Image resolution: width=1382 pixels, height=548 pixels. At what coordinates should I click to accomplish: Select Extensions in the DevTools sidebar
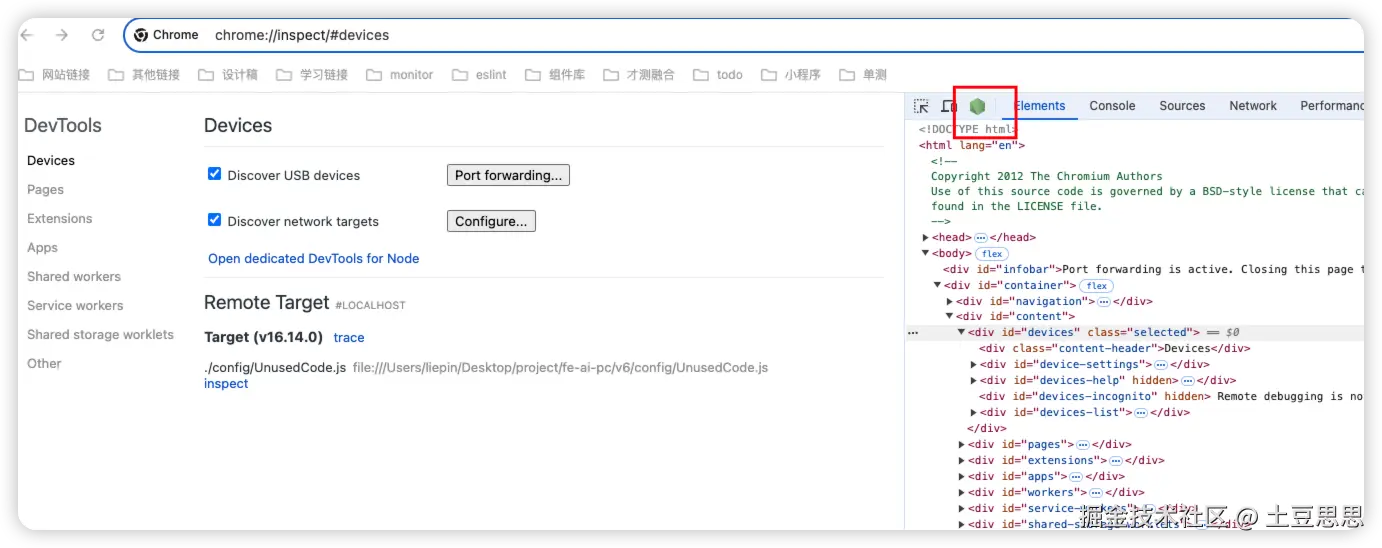tap(60, 218)
